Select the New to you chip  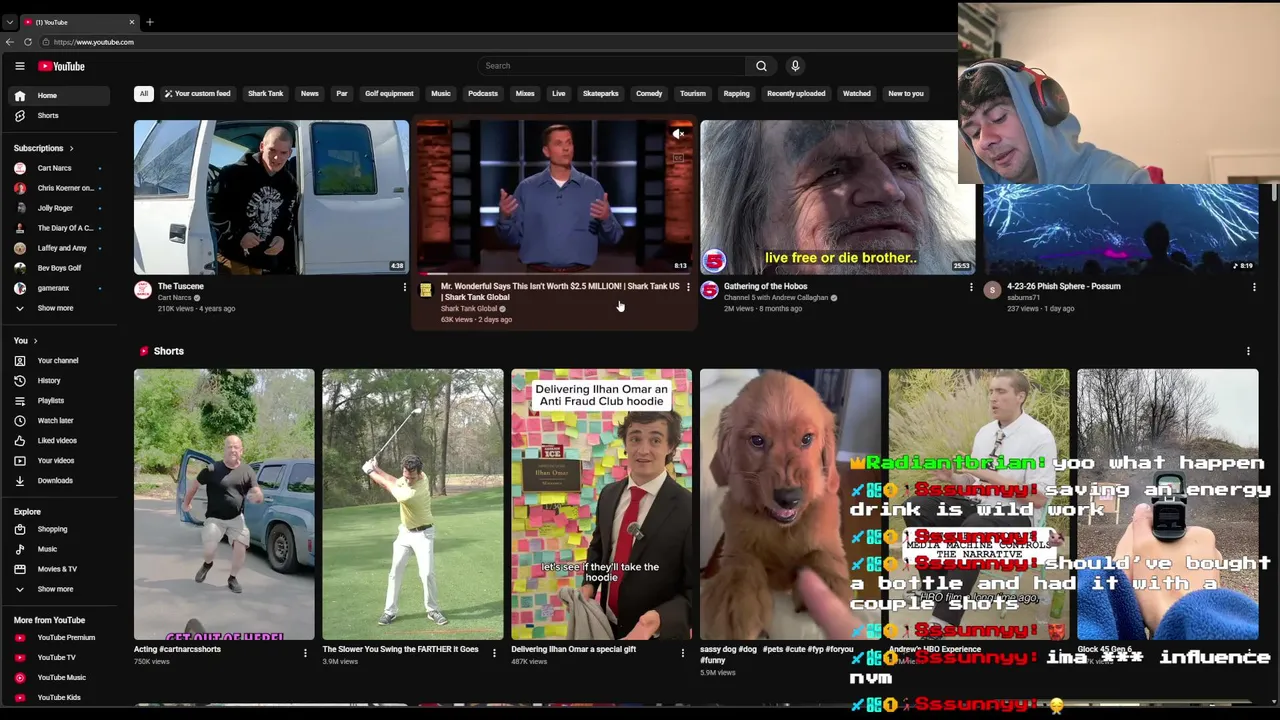coord(906,94)
